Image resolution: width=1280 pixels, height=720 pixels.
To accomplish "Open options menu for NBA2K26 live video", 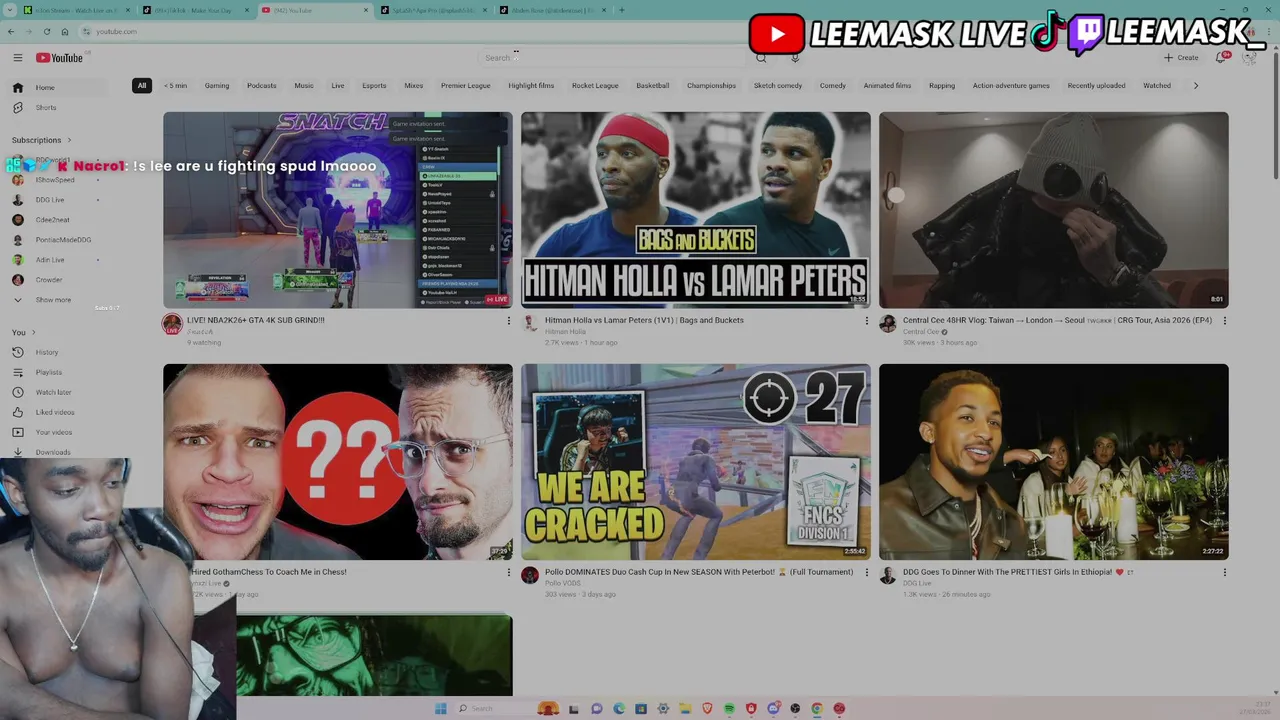I will tap(509, 321).
